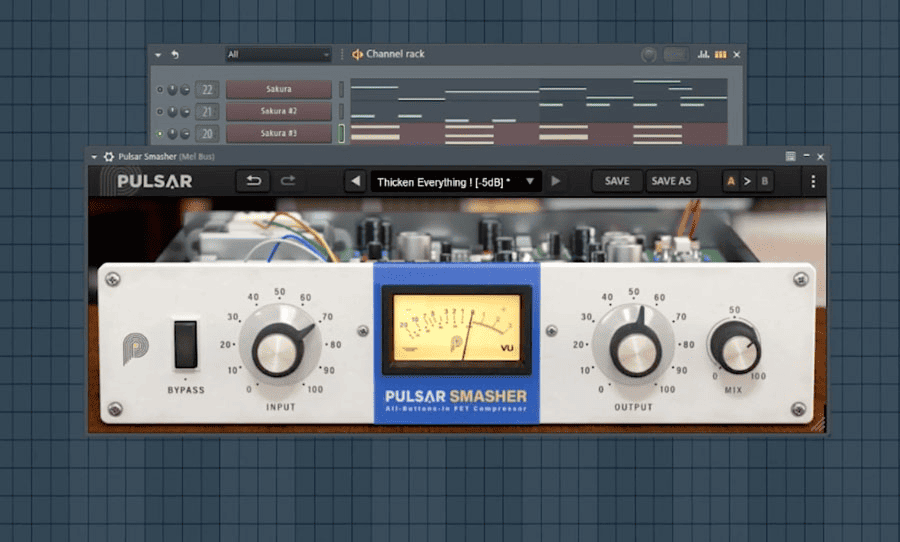Toggle mute LED for Sakura channel
This screenshot has width=900, height=542.
pyautogui.click(x=160, y=90)
